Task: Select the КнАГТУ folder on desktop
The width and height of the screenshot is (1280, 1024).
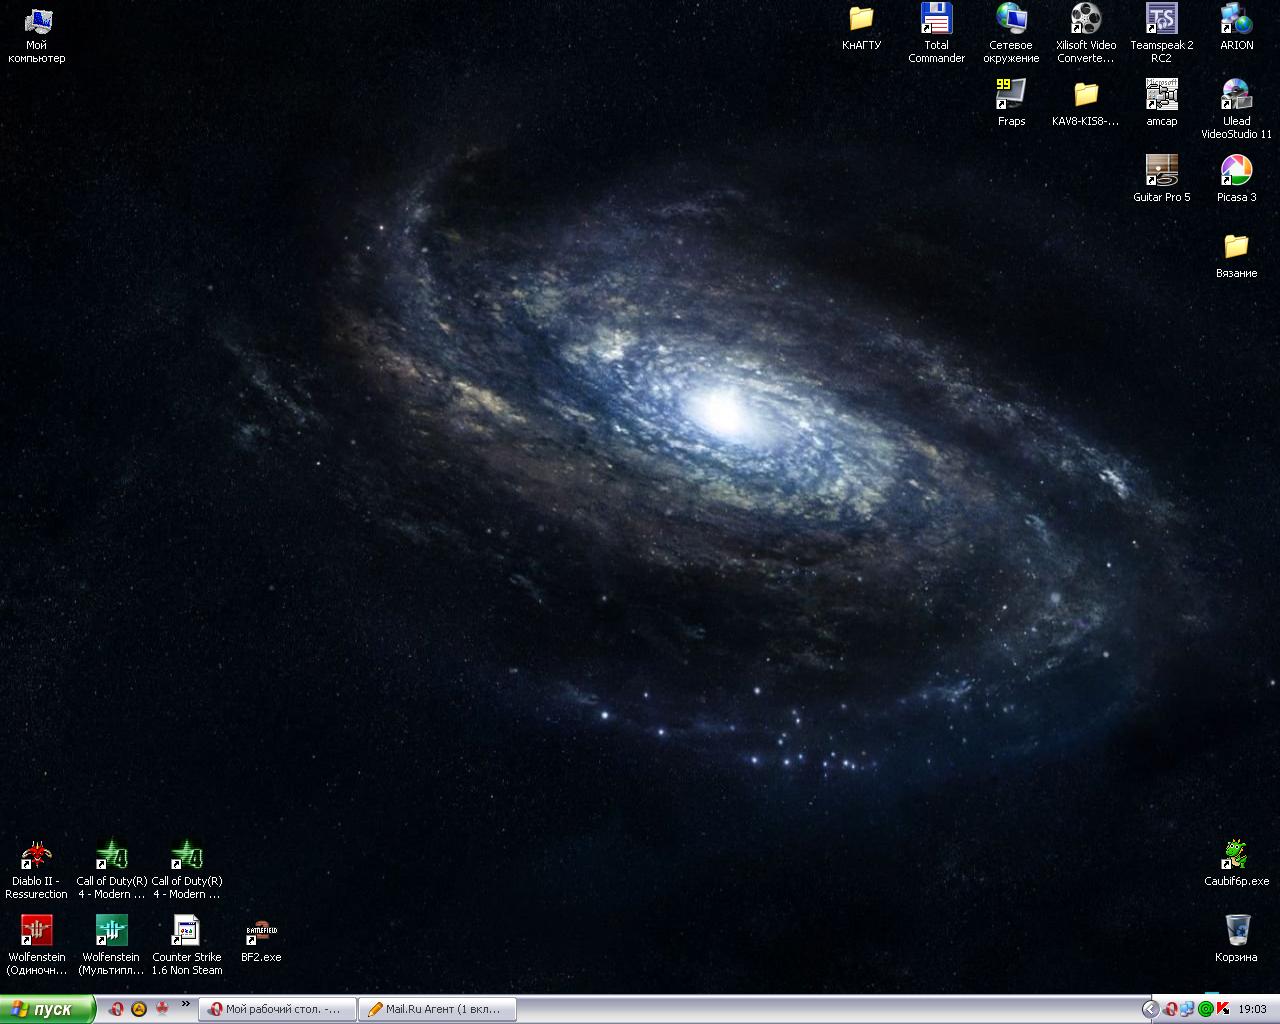Action: pos(861,20)
